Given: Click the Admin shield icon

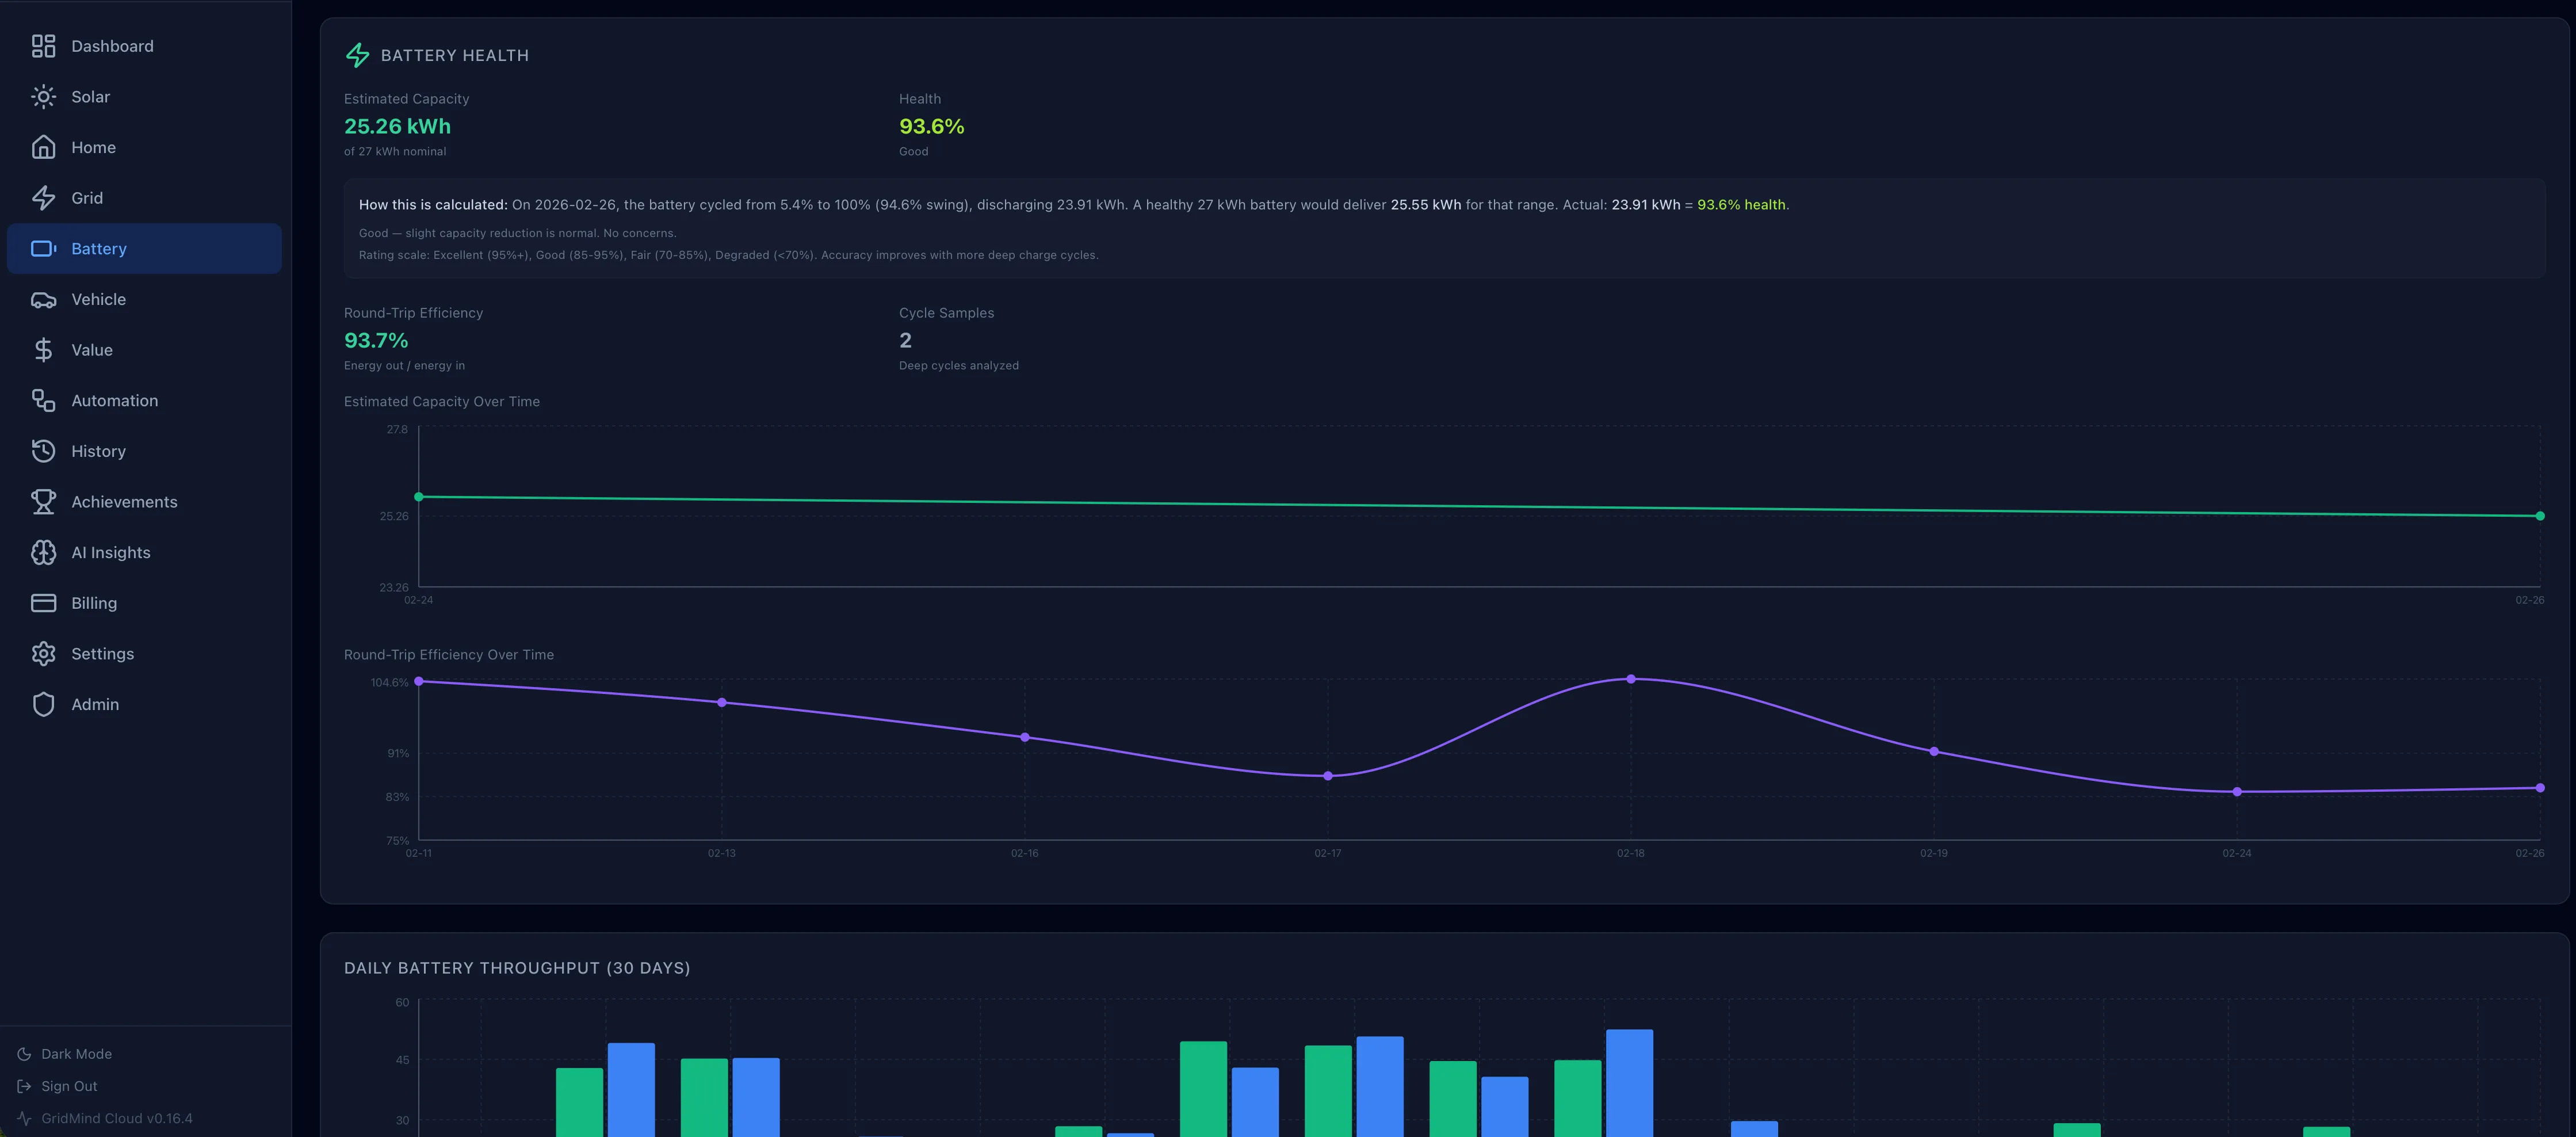Looking at the screenshot, I should tap(43, 705).
